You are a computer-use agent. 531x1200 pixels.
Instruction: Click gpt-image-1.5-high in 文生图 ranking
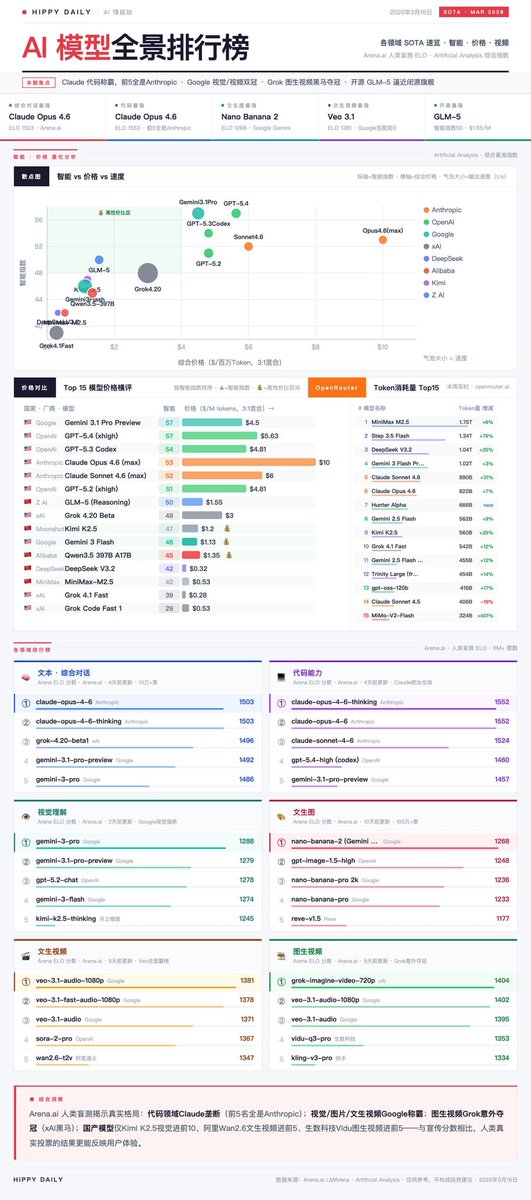323,860
